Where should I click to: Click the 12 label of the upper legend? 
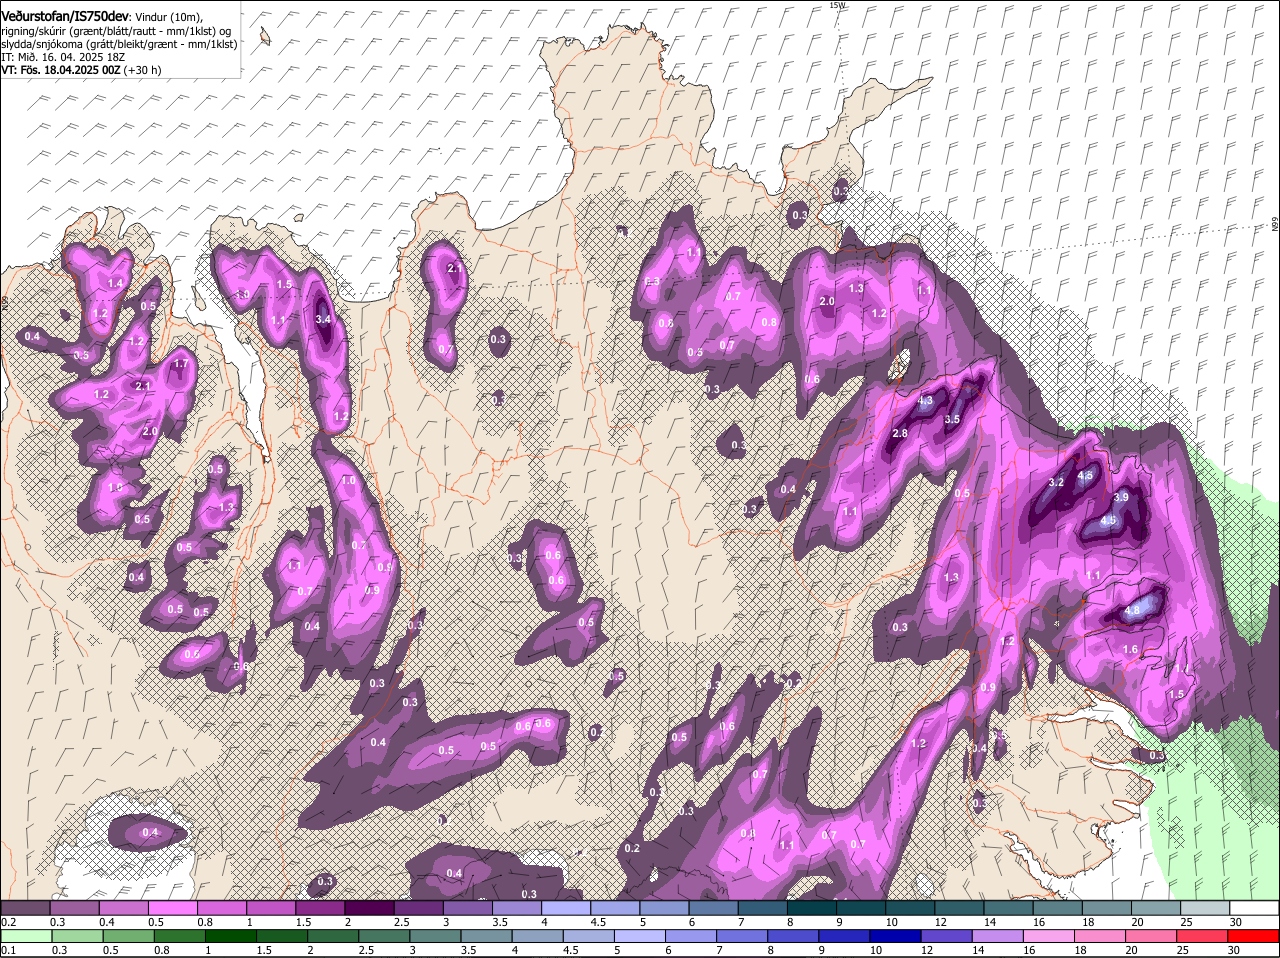coord(939,922)
